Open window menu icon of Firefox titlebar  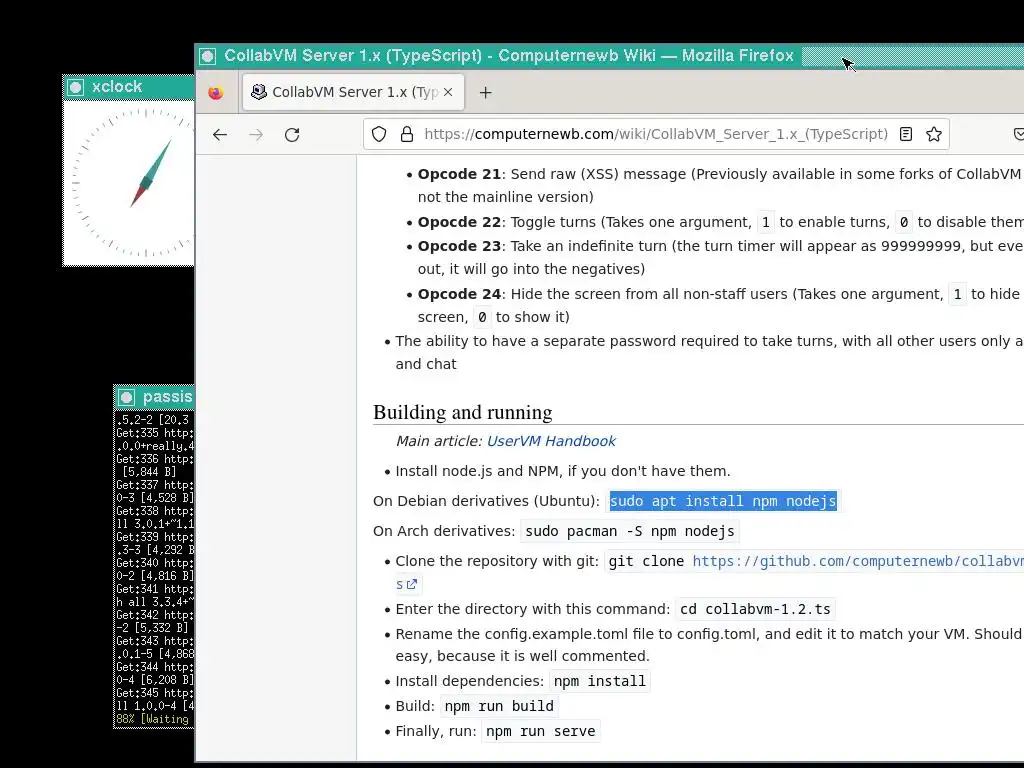208,56
